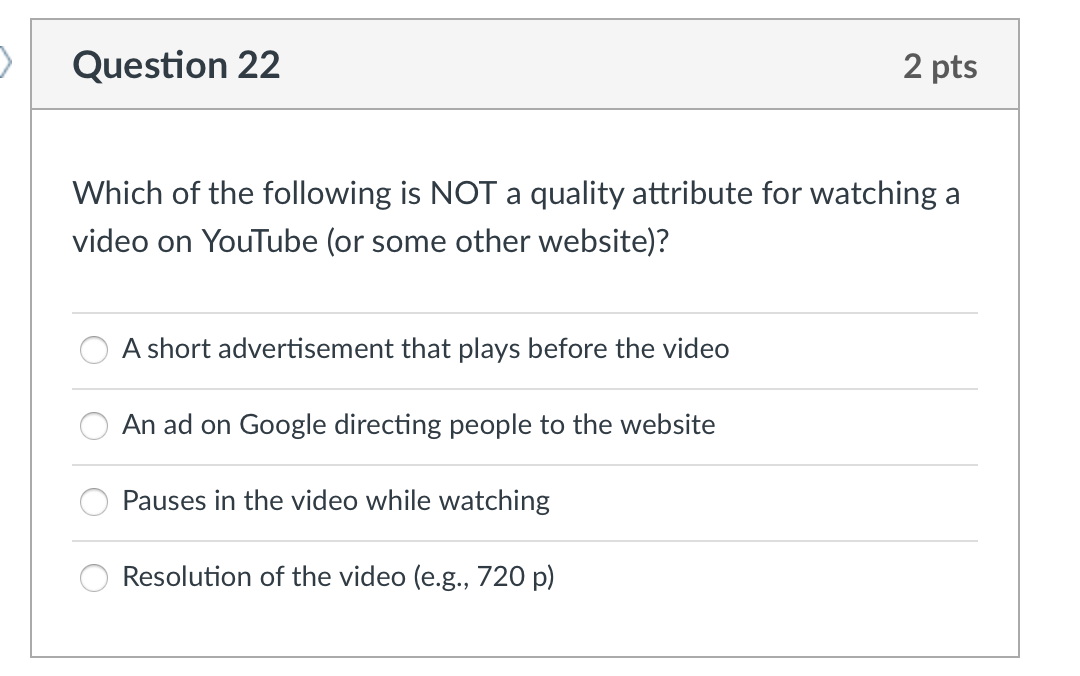
Task: Click the answer mentioning 720 p resolution
Action: pos(337,577)
